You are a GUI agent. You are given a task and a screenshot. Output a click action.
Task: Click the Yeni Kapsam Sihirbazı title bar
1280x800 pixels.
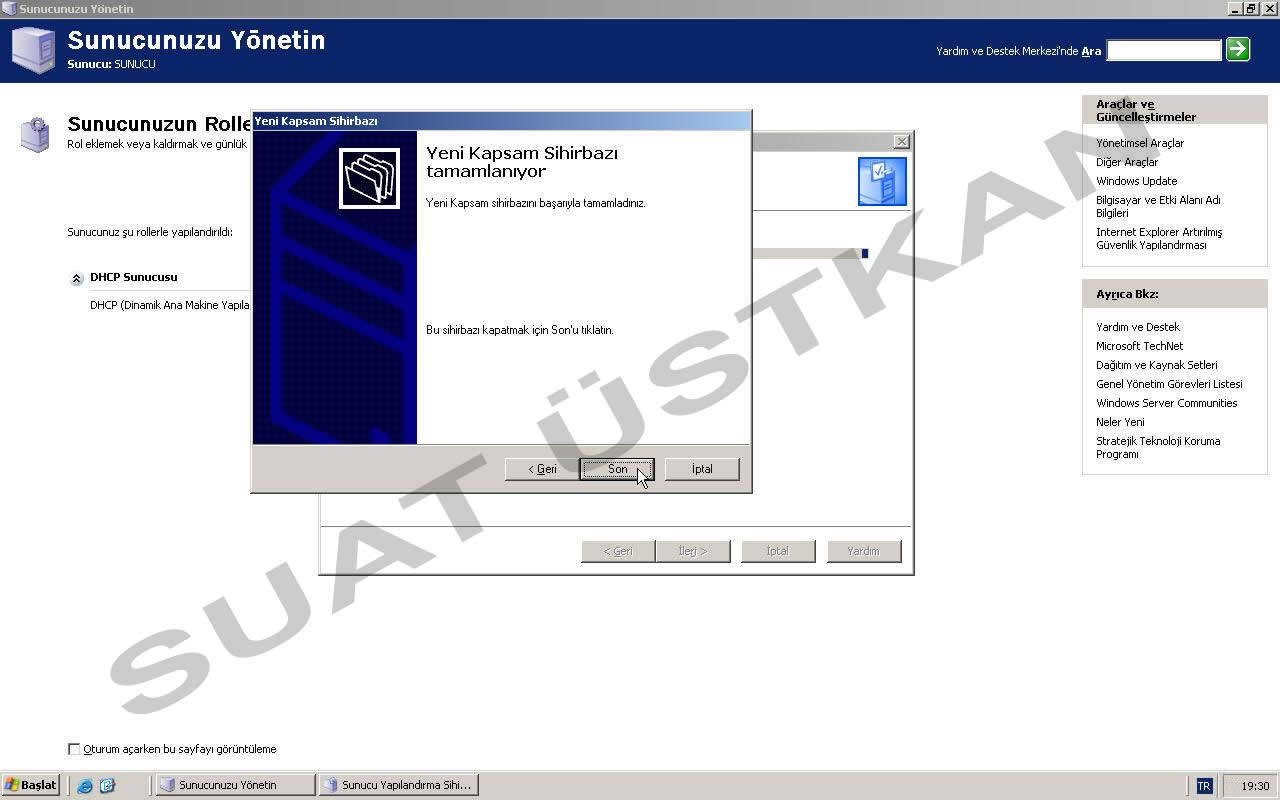tap(500, 121)
